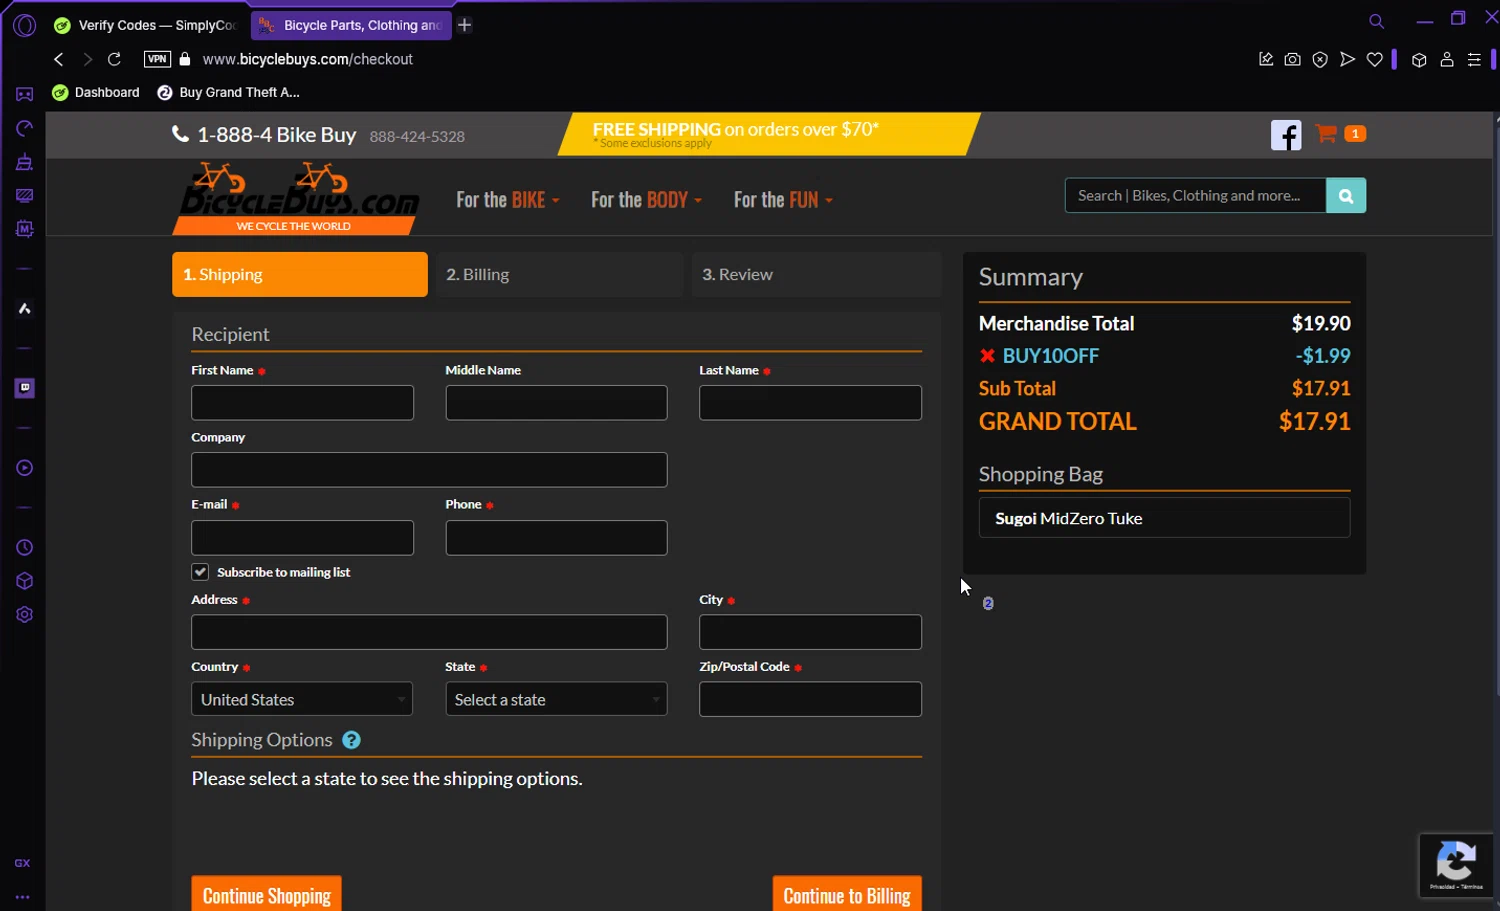
Task: Click the Continue to Billing button
Action: (x=847, y=895)
